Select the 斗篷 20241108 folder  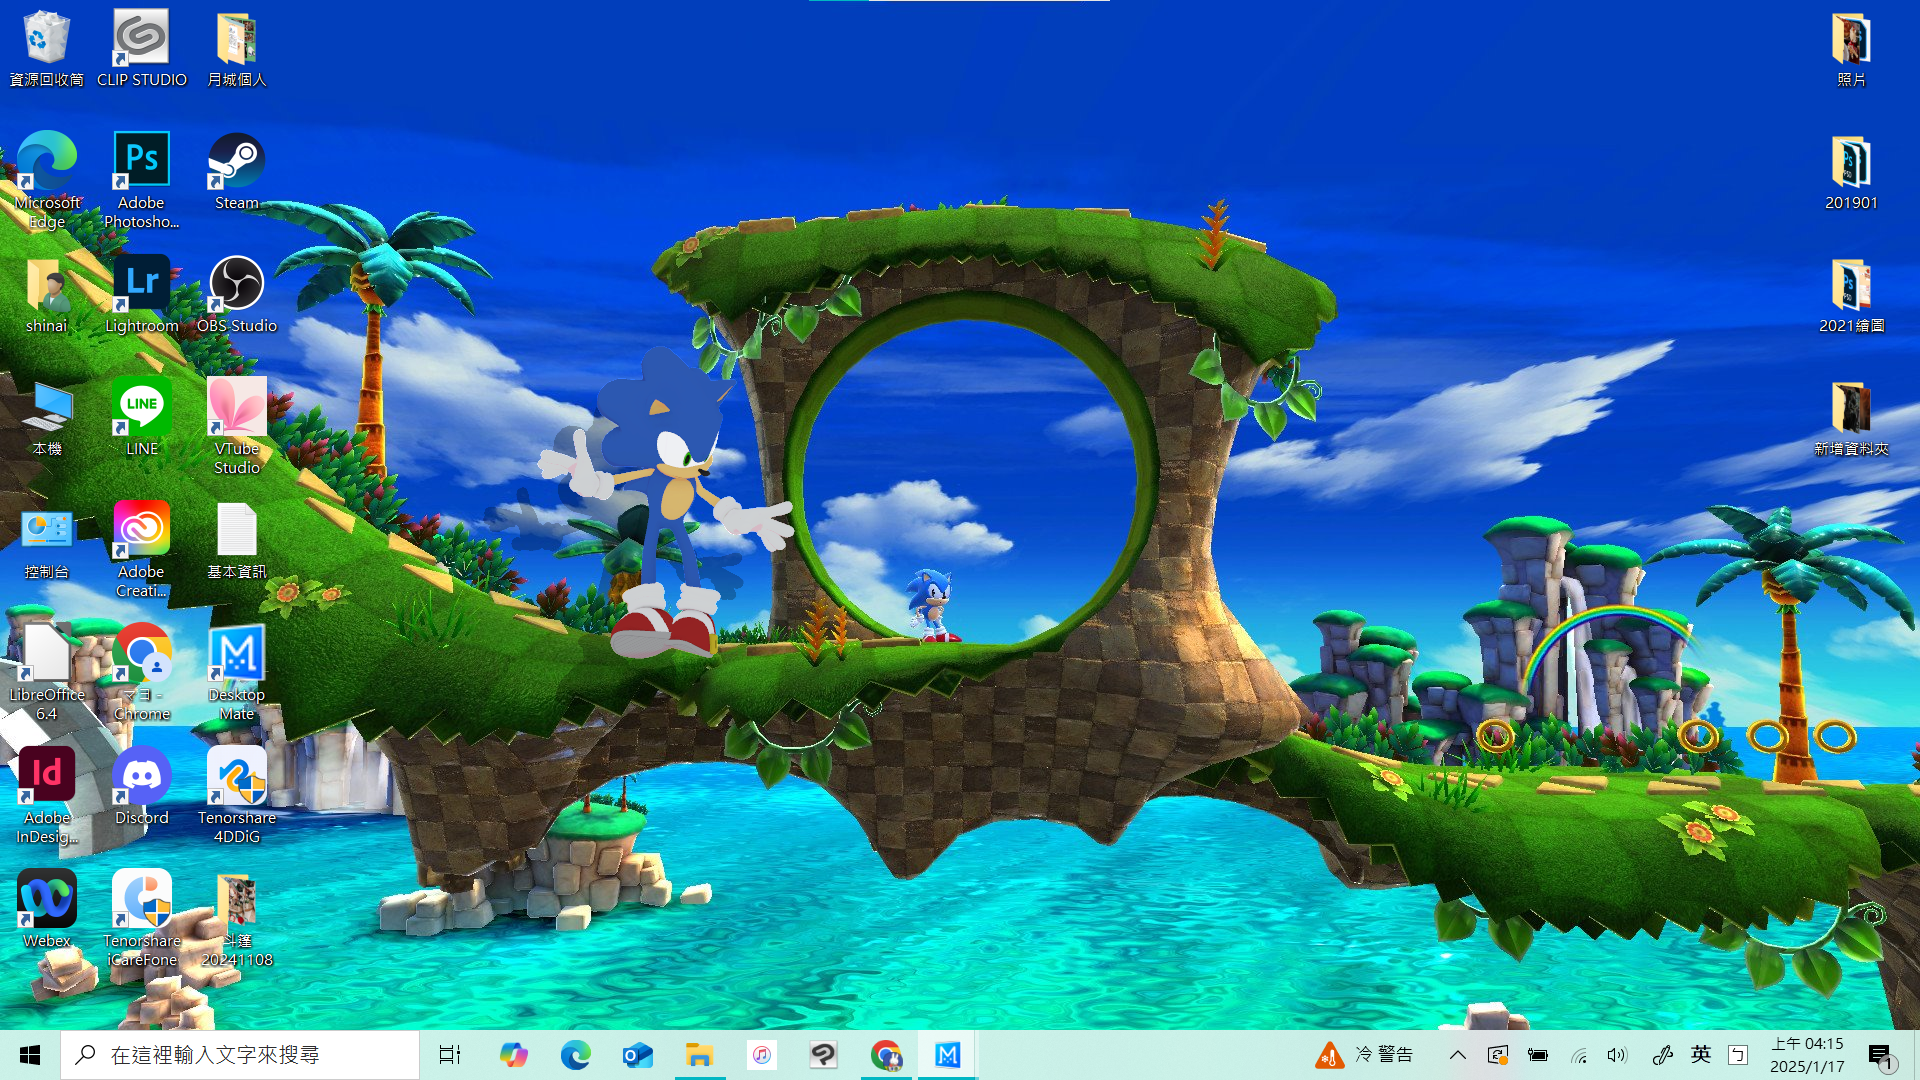(236, 918)
